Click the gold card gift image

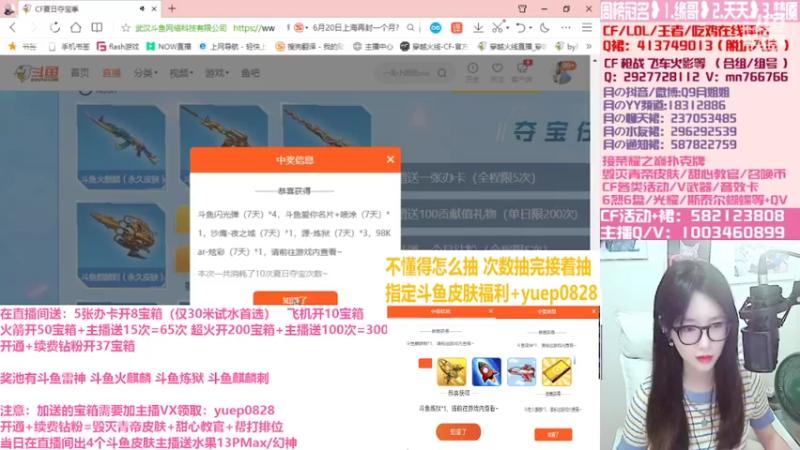coord(557,371)
